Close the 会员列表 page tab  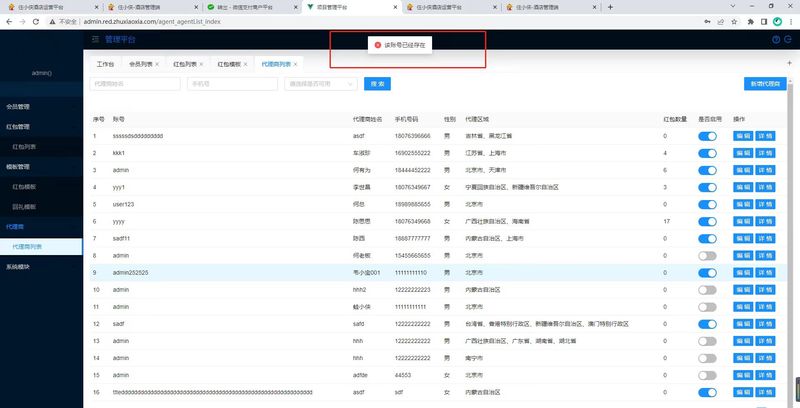click(157, 64)
